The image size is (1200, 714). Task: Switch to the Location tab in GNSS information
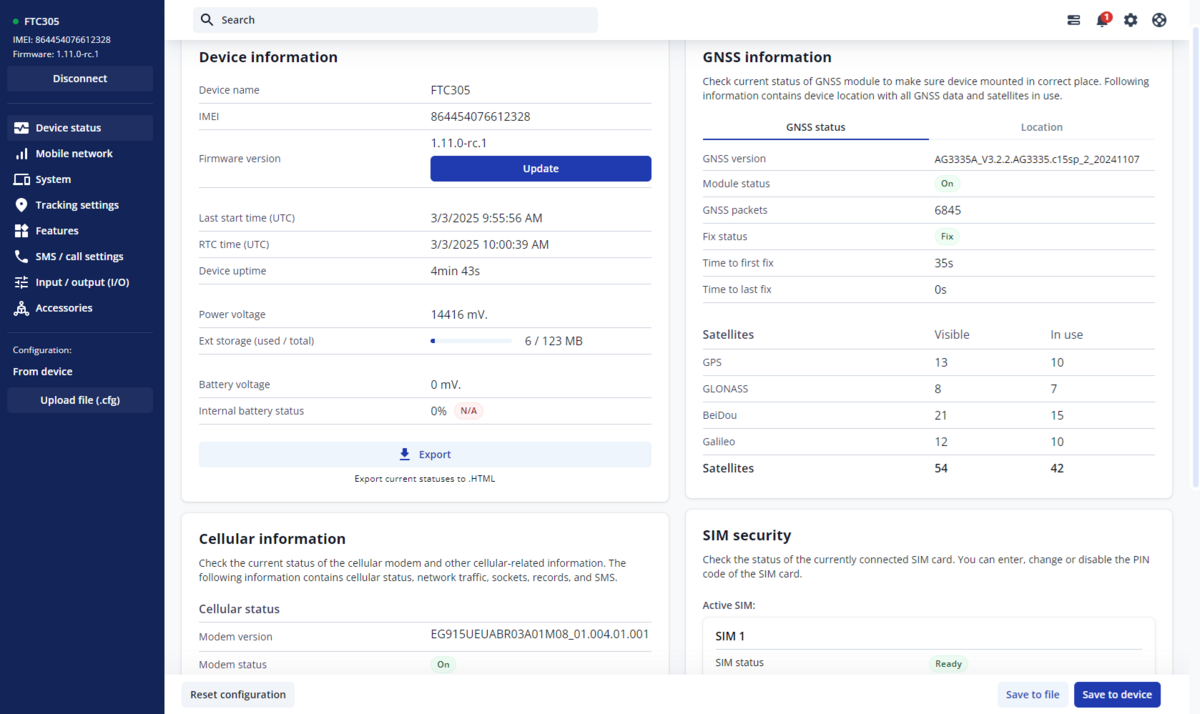click(1042, 127)
